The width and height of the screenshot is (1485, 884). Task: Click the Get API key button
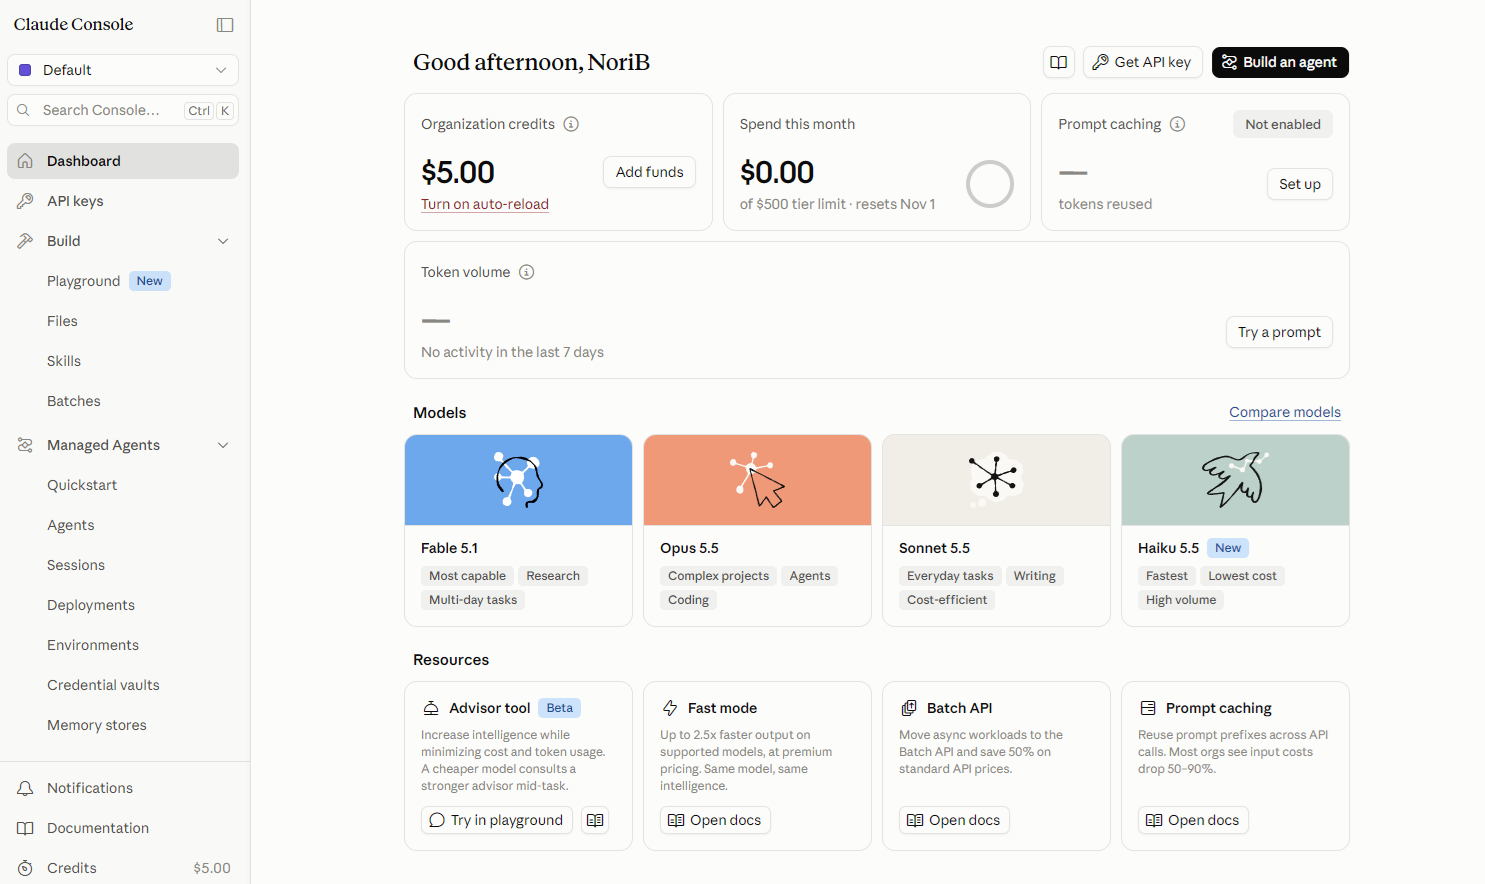(1142, 62)
